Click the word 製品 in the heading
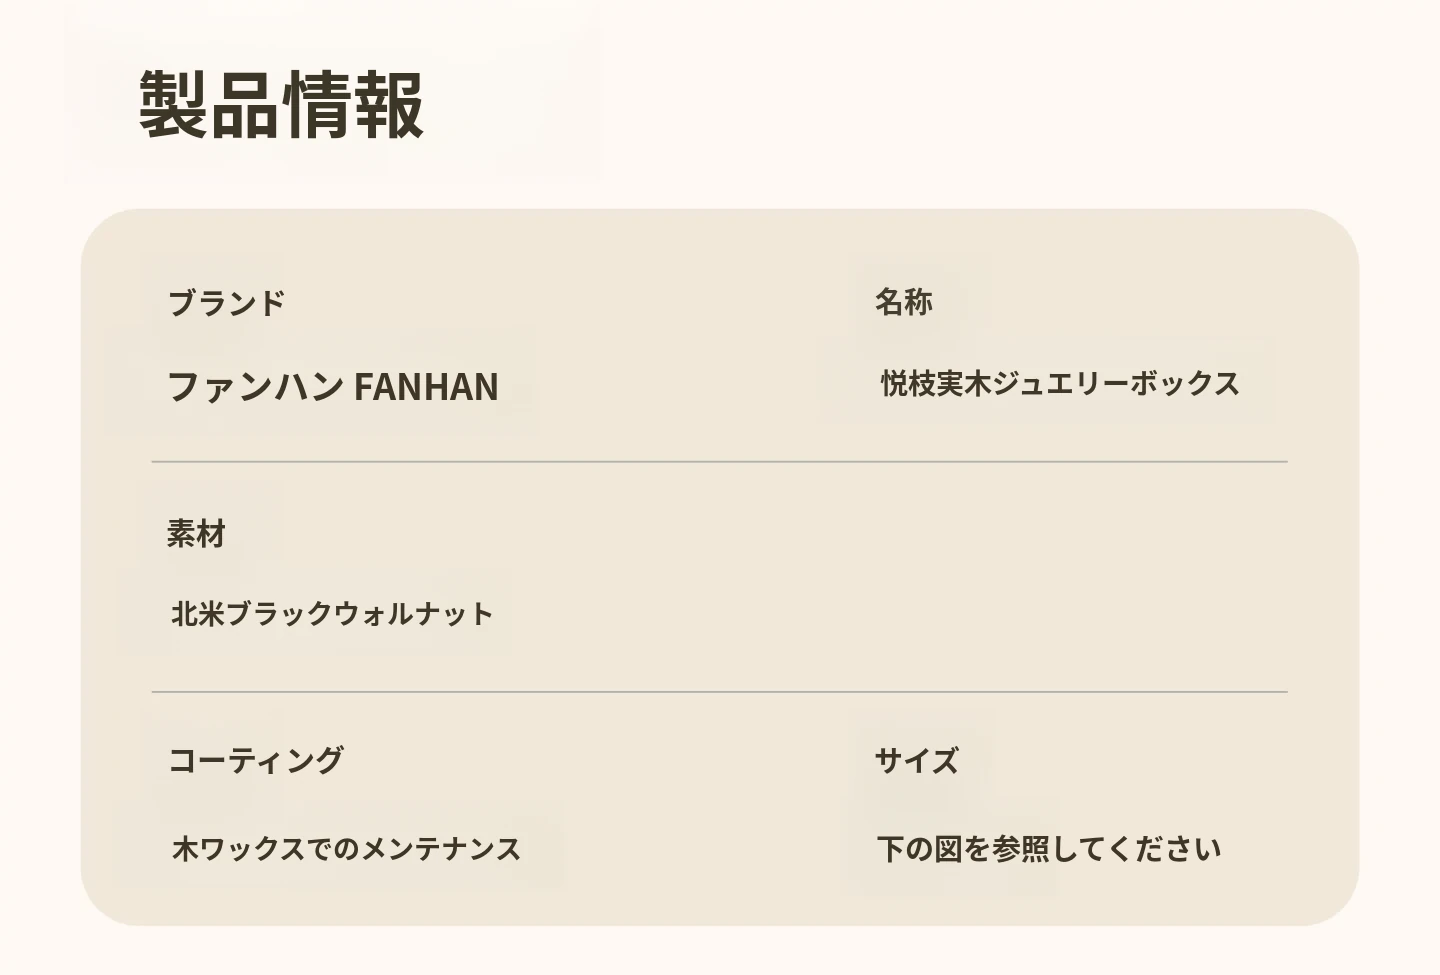 (209, 105)
